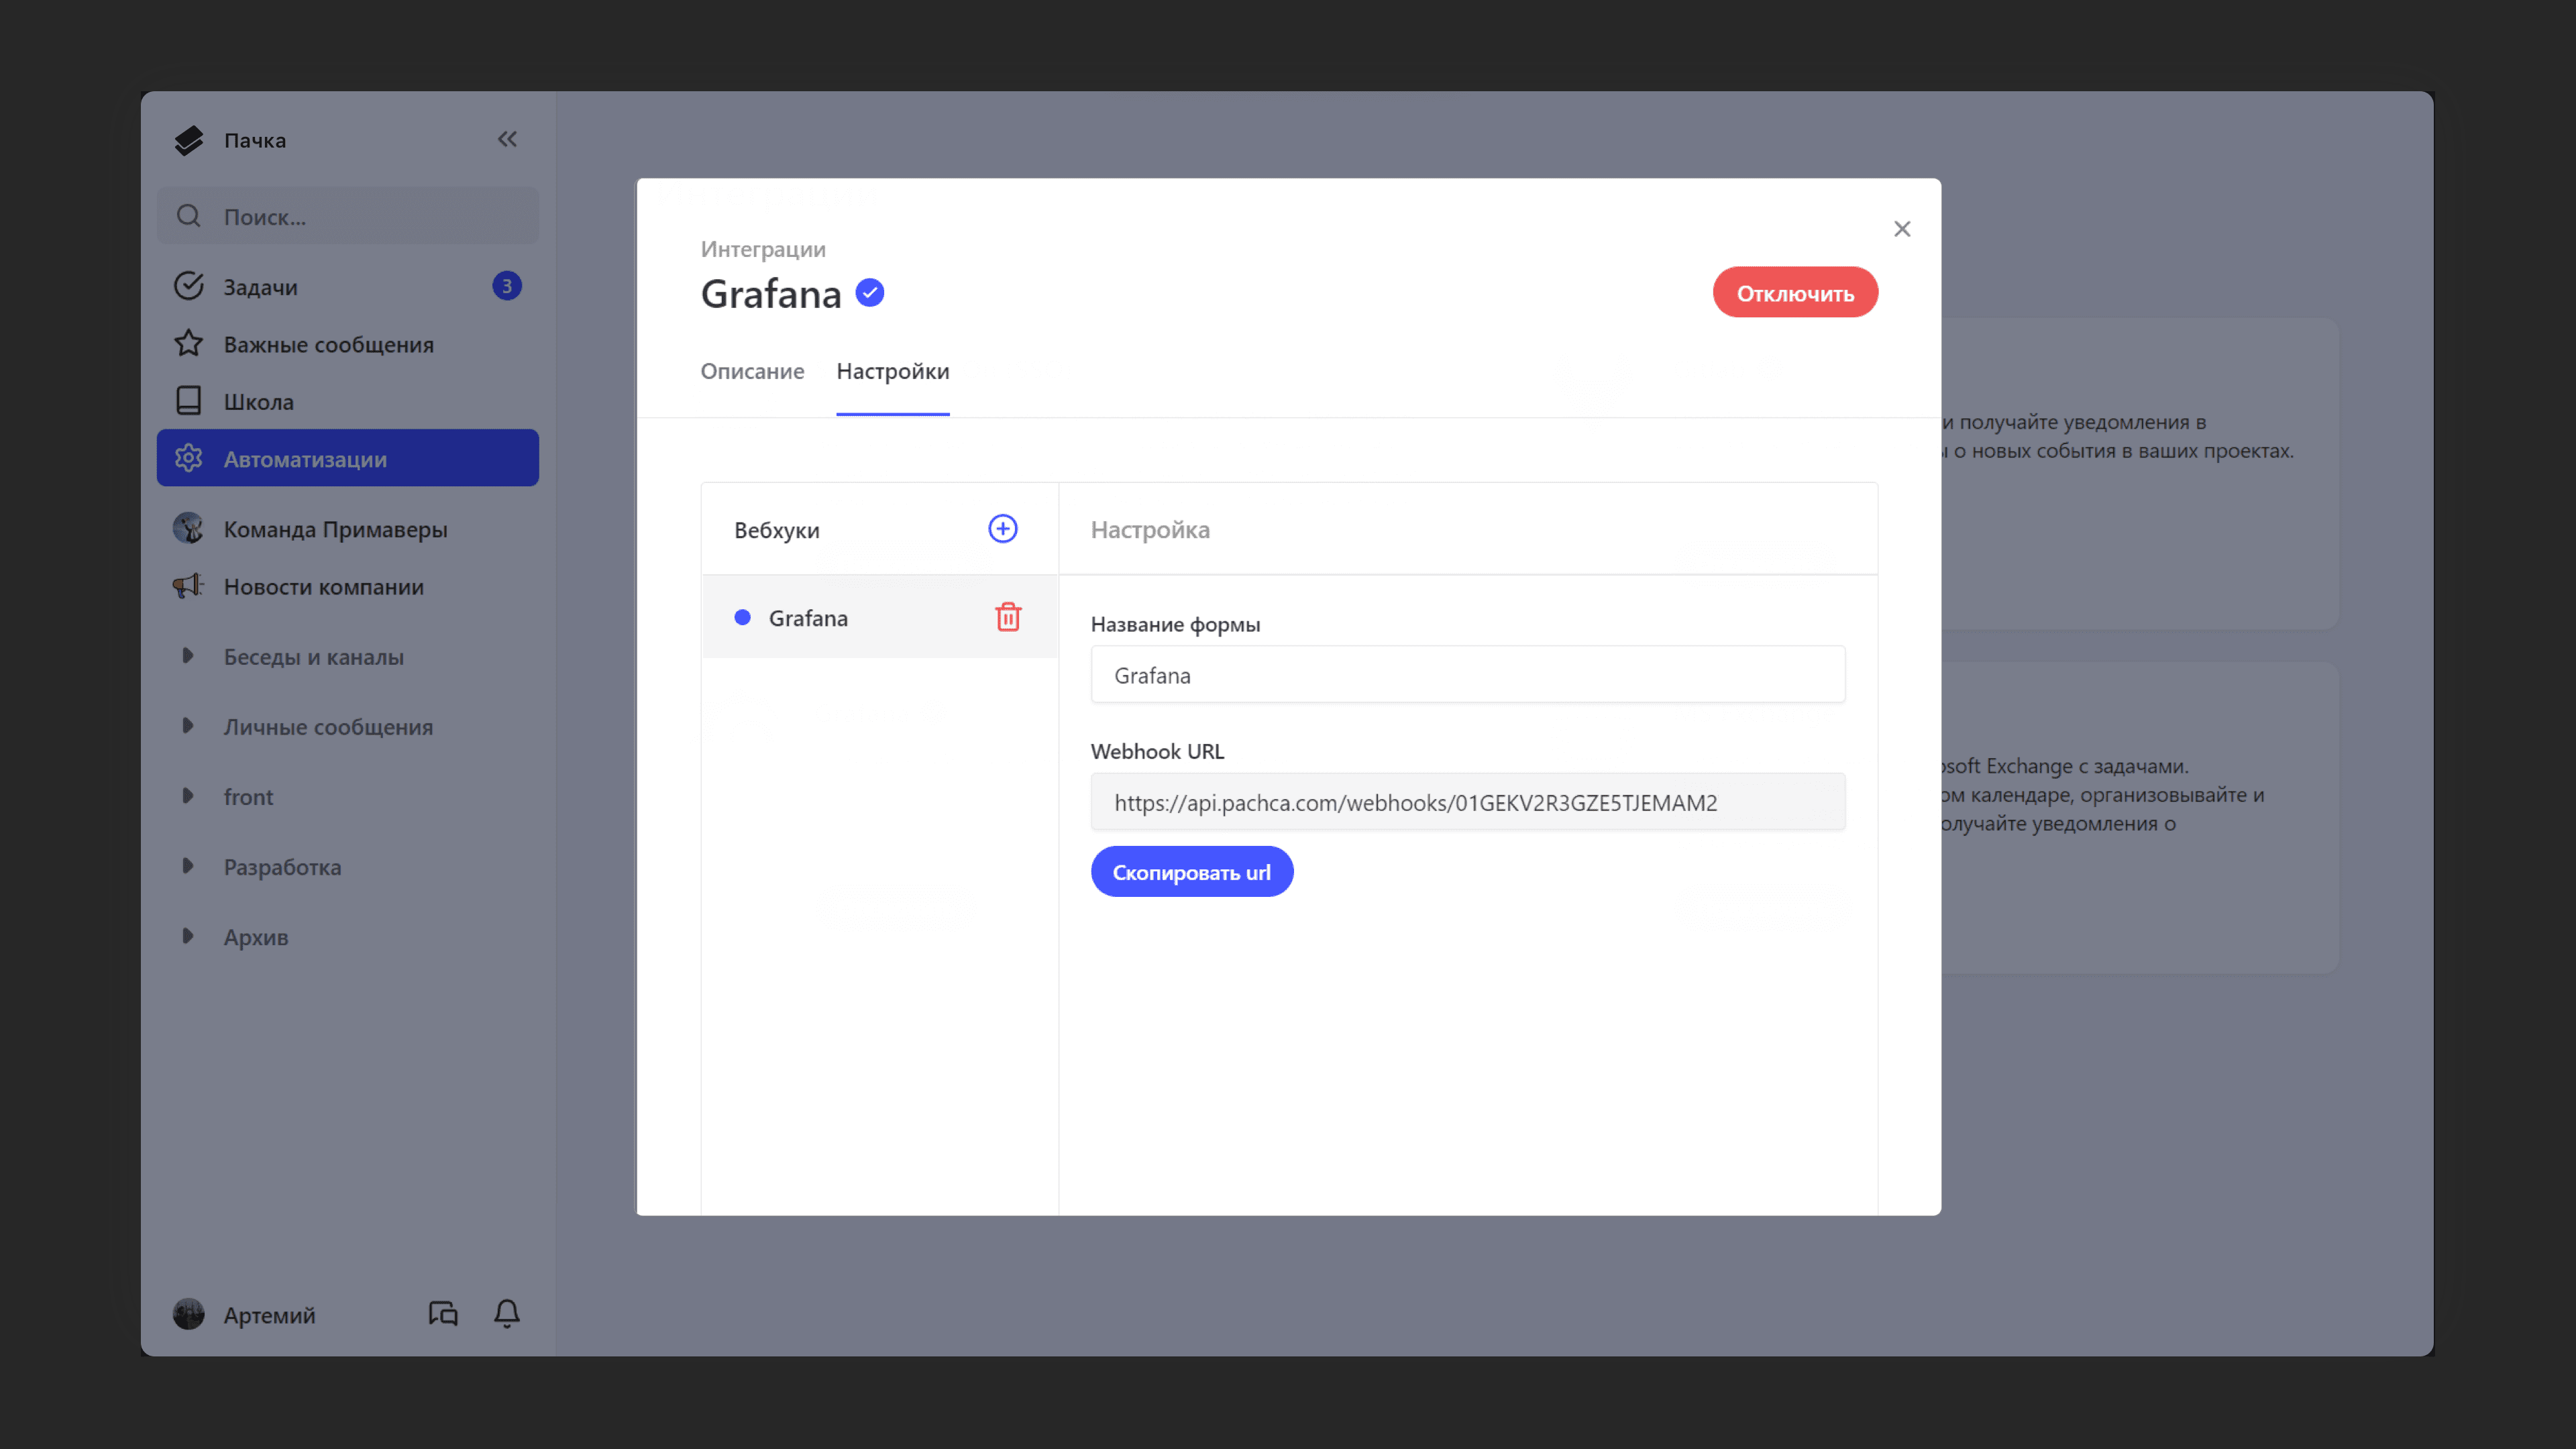
Task: Open Команда Примаверы chat
Action: pos(347,529)
